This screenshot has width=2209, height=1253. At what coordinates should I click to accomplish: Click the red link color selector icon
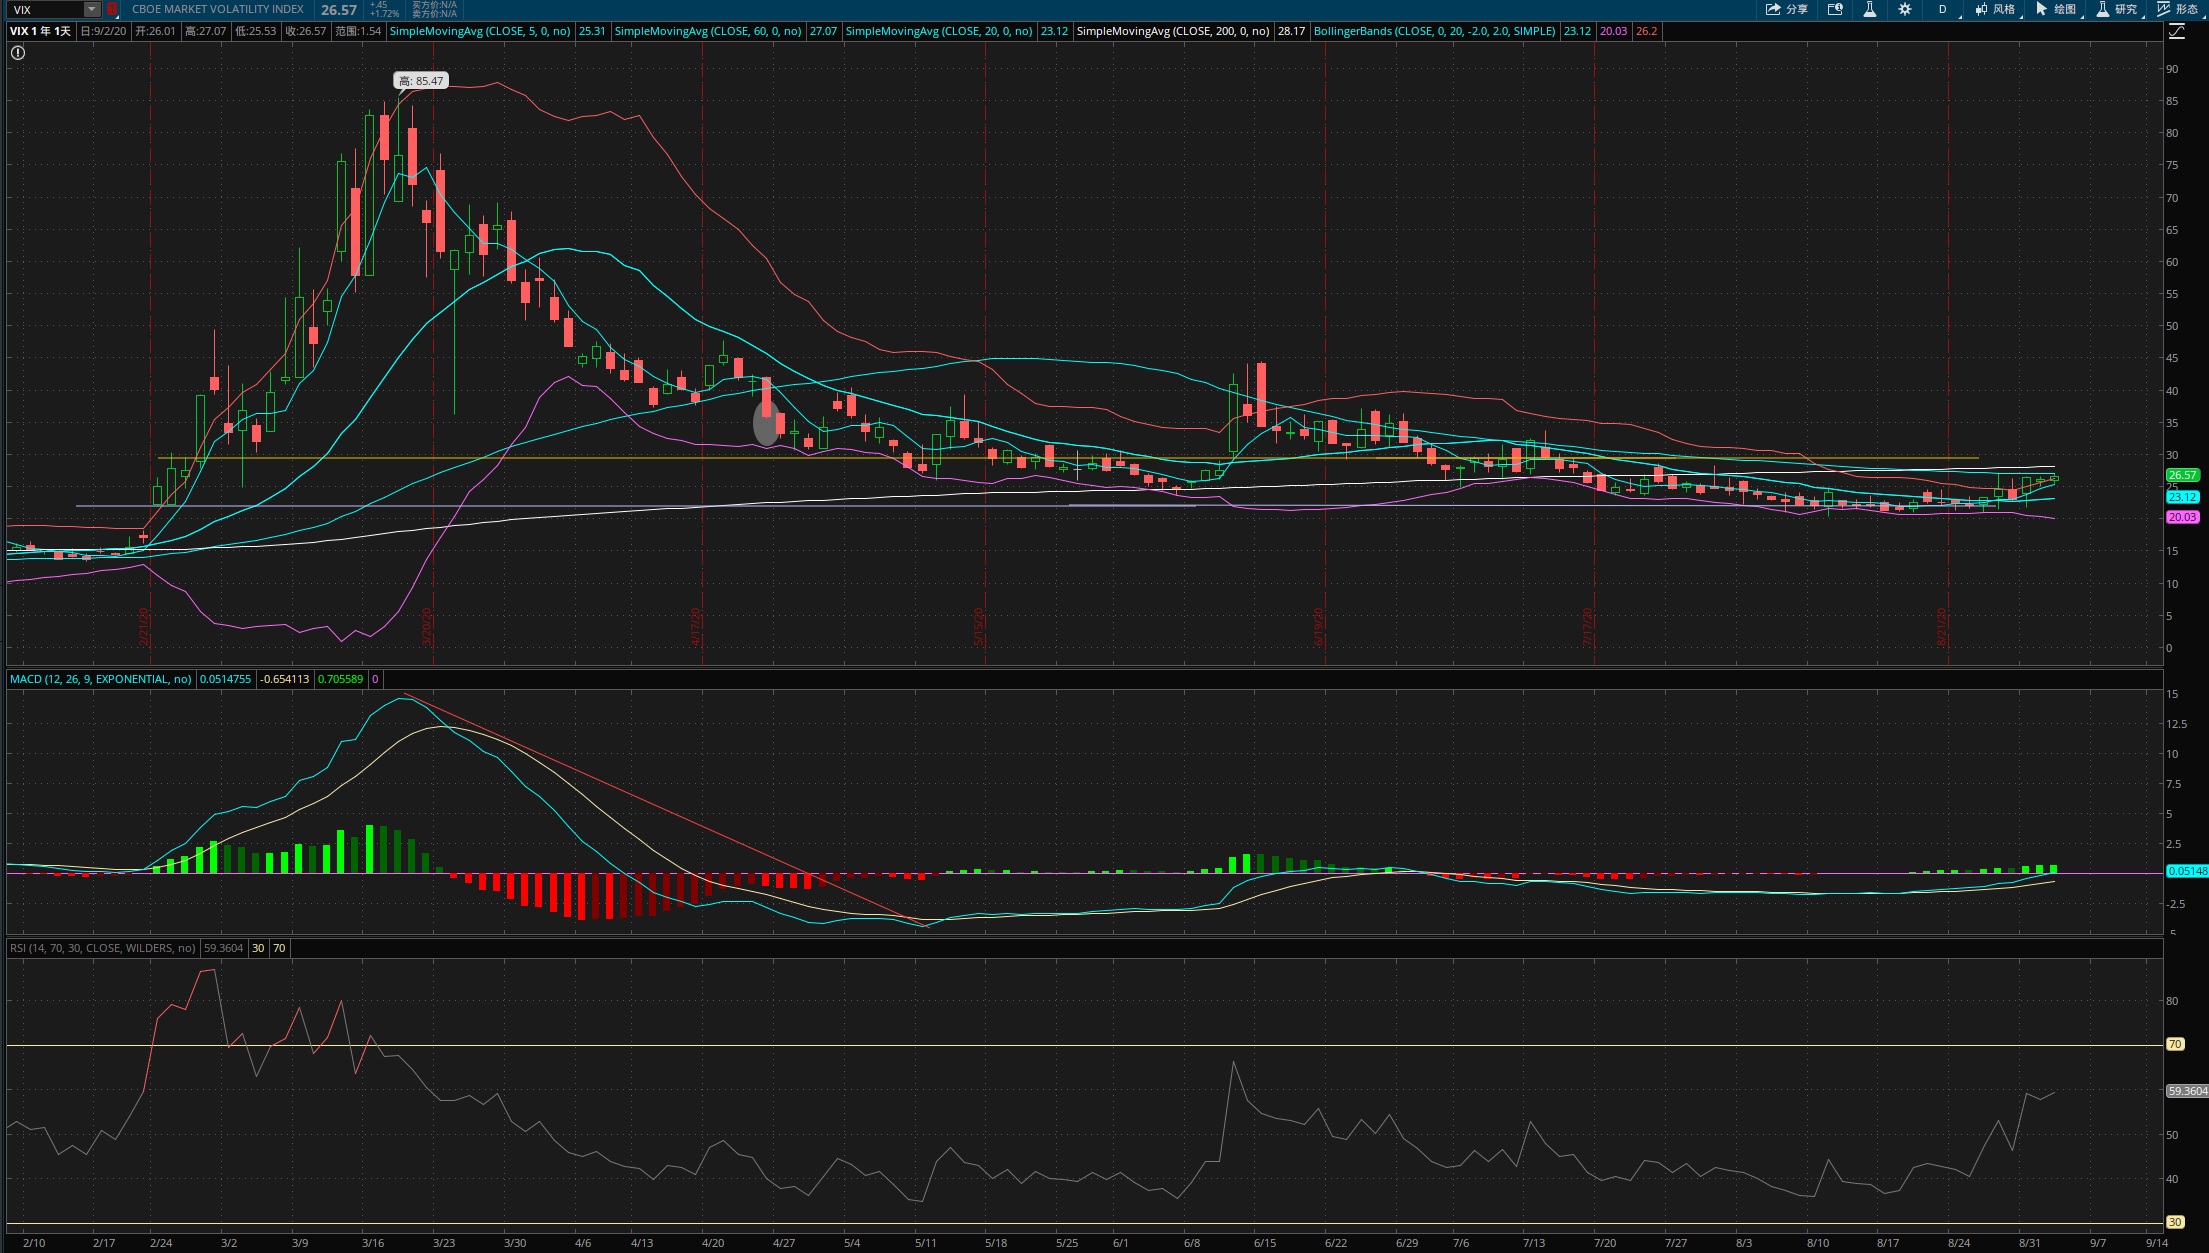coord(112,9)
